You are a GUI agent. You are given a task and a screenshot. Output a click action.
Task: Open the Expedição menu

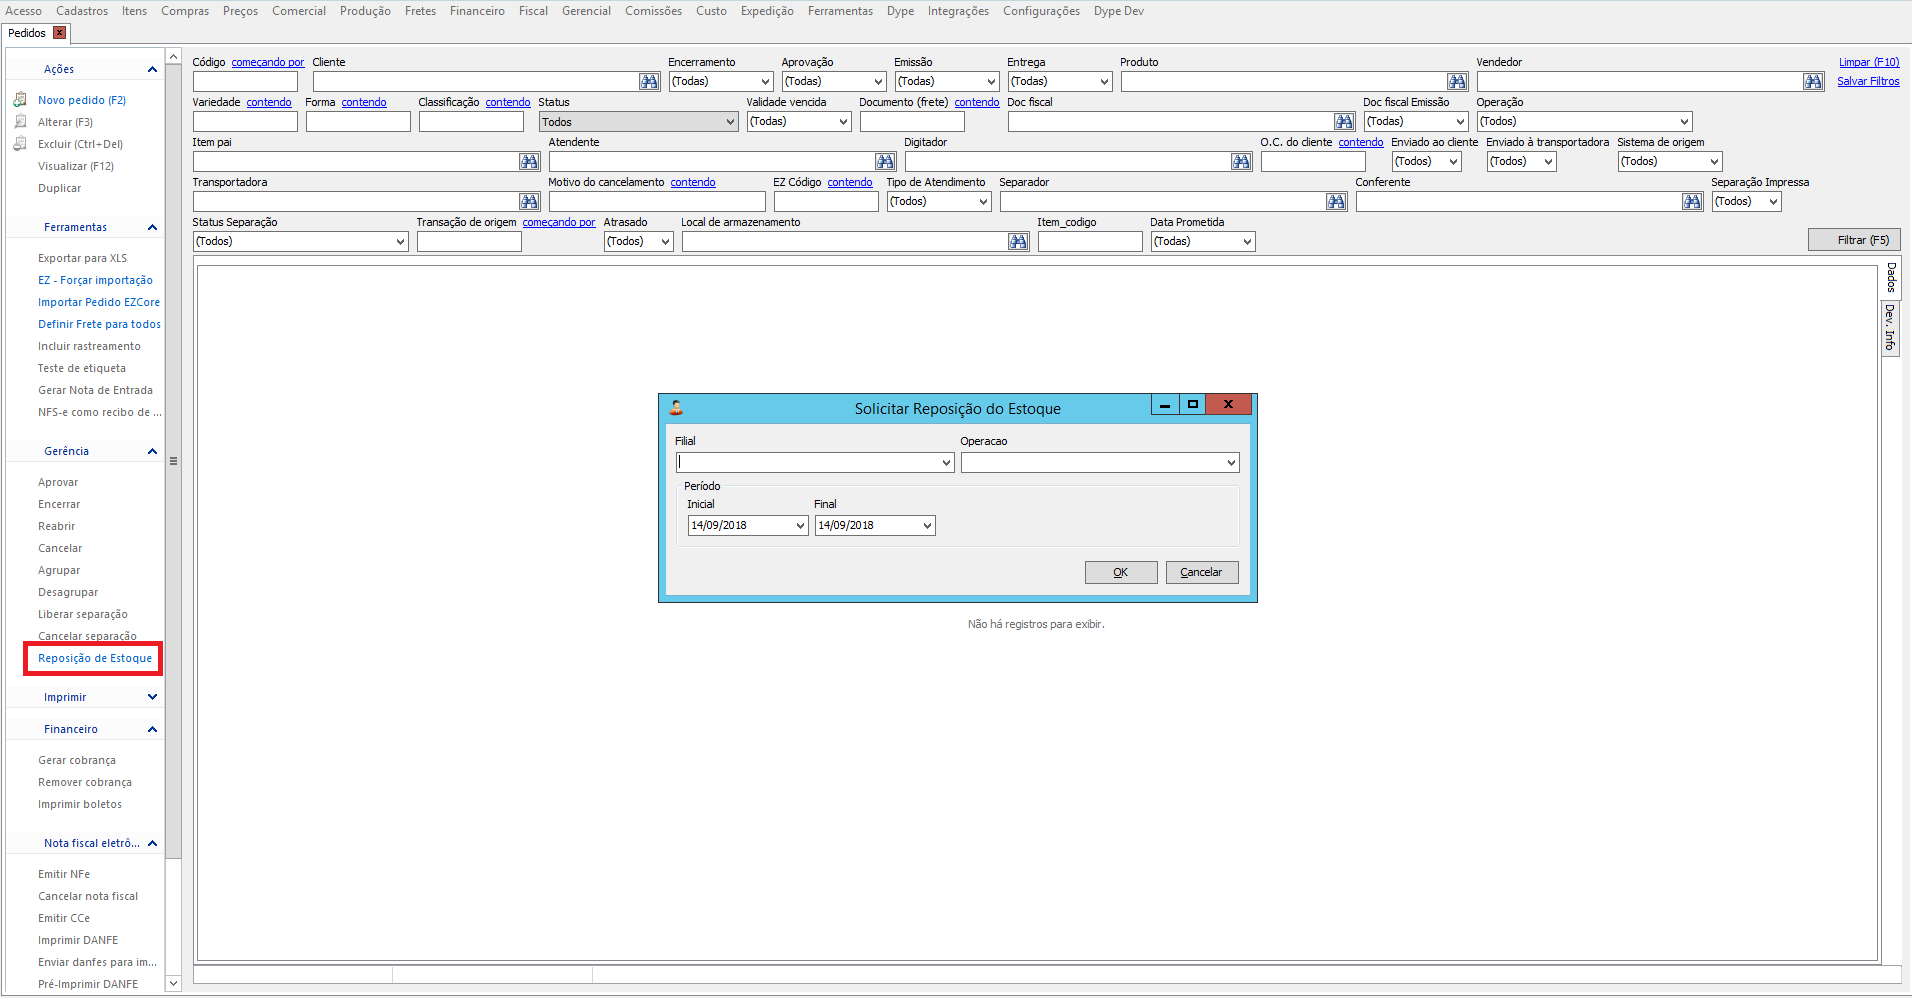[767, 11]
